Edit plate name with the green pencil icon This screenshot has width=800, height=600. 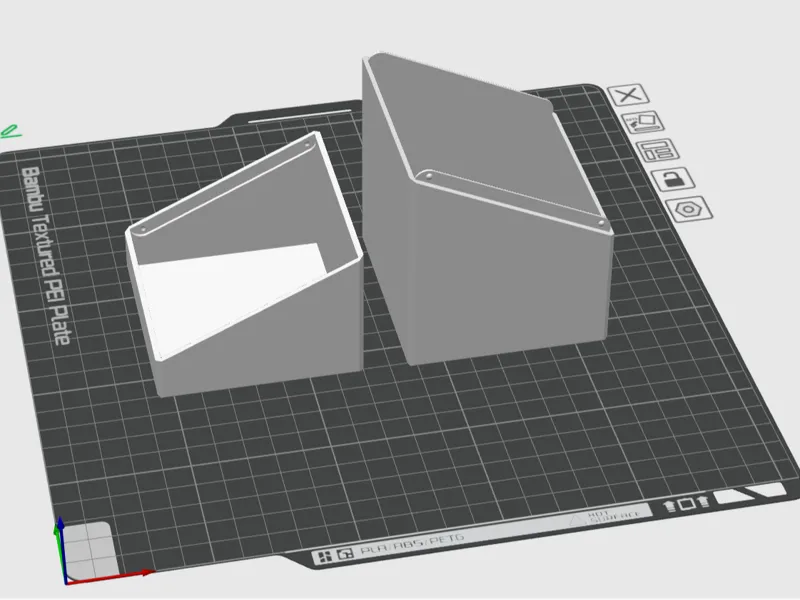pyautogui.click(x=10, y=132)
